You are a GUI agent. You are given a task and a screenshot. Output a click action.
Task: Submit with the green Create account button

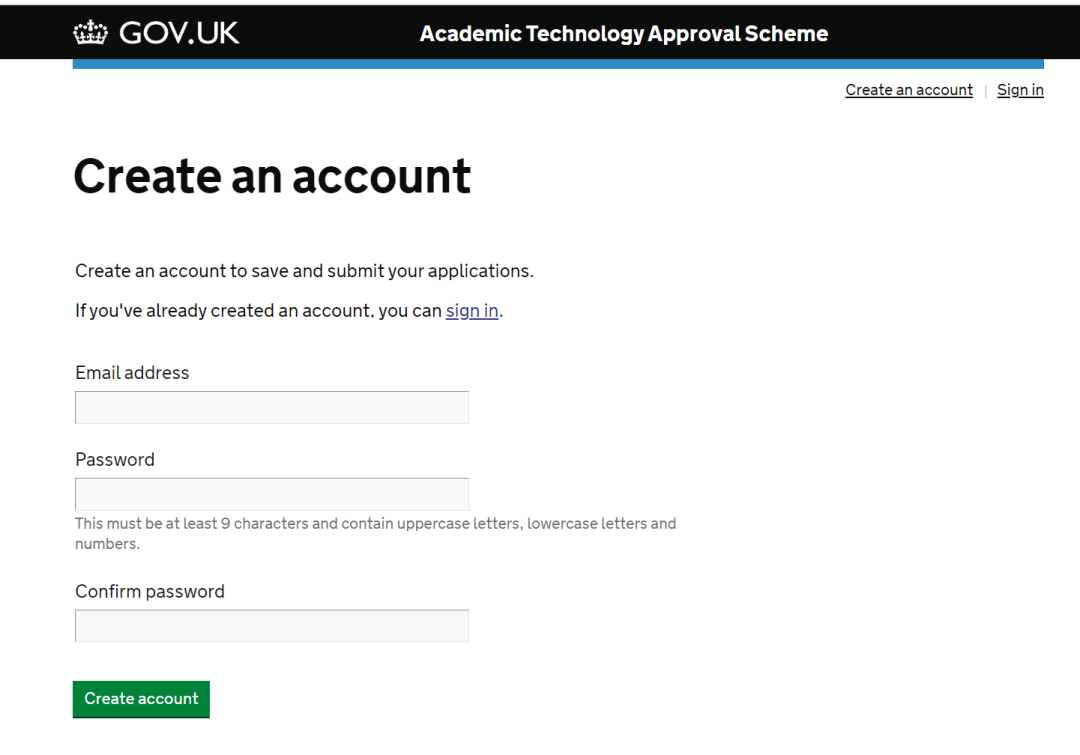point(141,699)
